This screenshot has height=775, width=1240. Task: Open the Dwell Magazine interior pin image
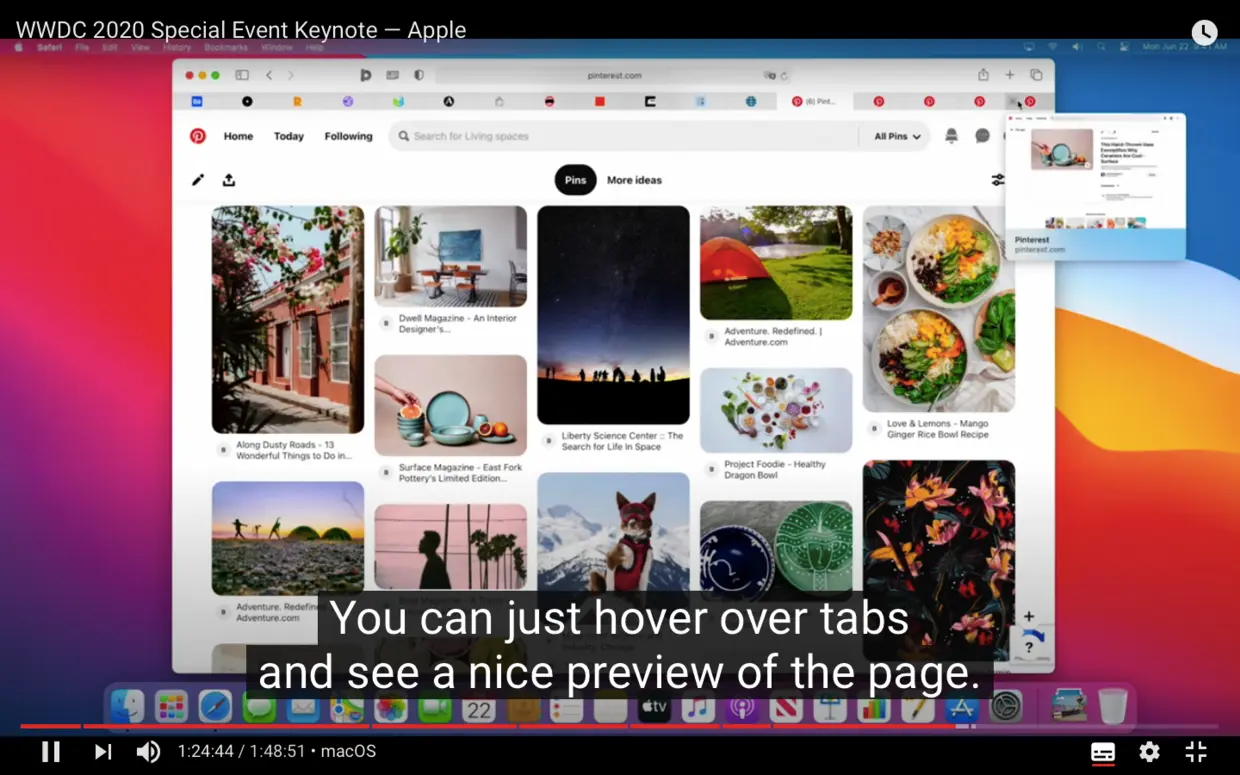coord(451,256)
